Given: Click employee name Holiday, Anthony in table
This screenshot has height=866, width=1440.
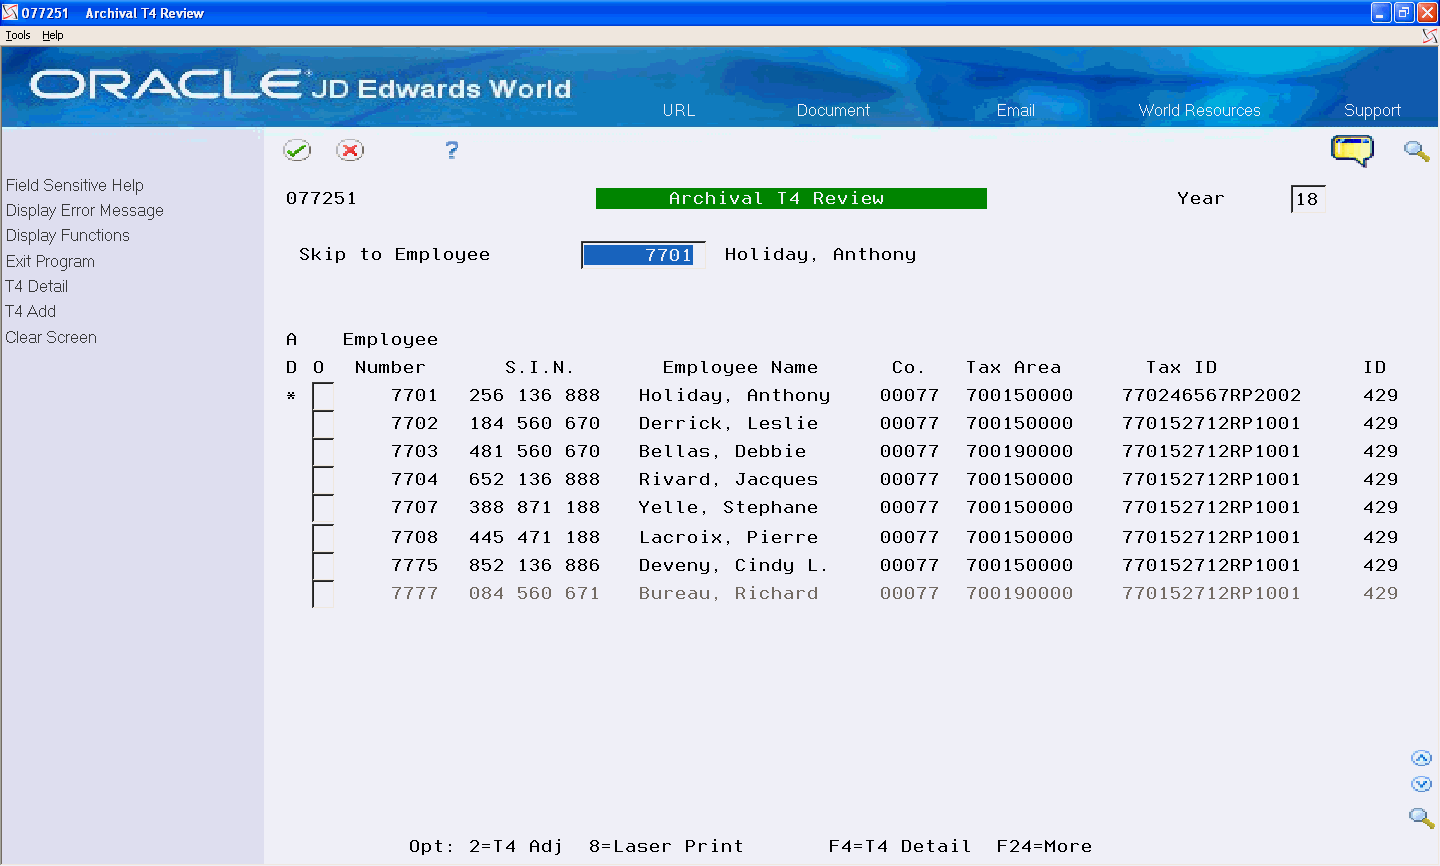Looking at the screenshot, I should [x=734, y=396].
